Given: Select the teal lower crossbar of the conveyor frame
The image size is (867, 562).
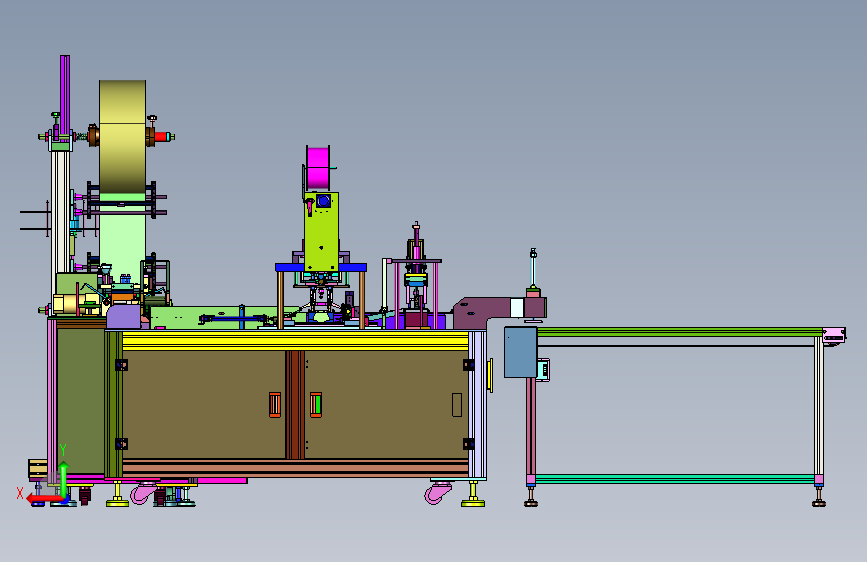Looking at the screenshot, I should (x=675, y=478).
